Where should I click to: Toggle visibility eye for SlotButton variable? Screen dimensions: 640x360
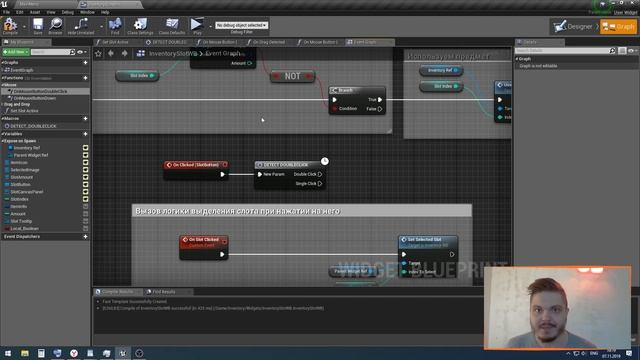pyautogui.click(x=85, y=184)
